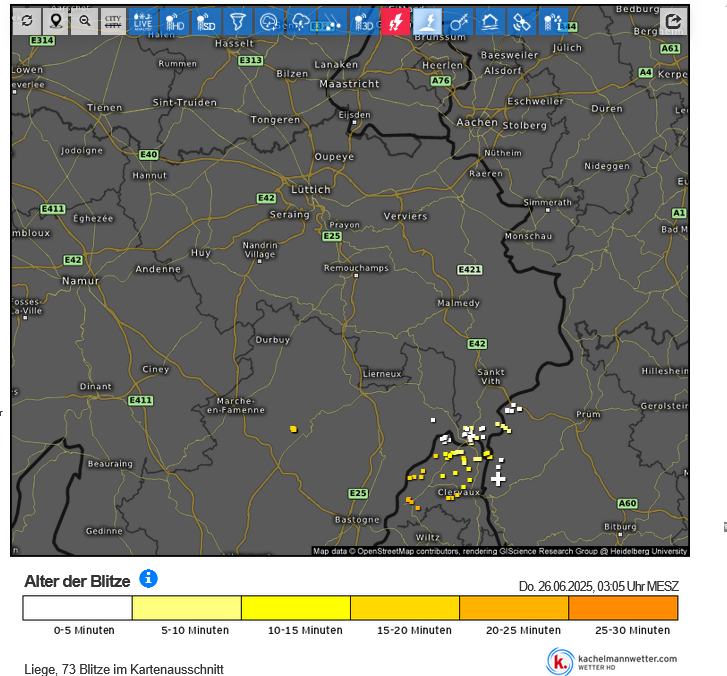This screenshot has height=676, width=727.
Task: Click the white plus lightning marker near Clervaux
Action: coord(498,479)
